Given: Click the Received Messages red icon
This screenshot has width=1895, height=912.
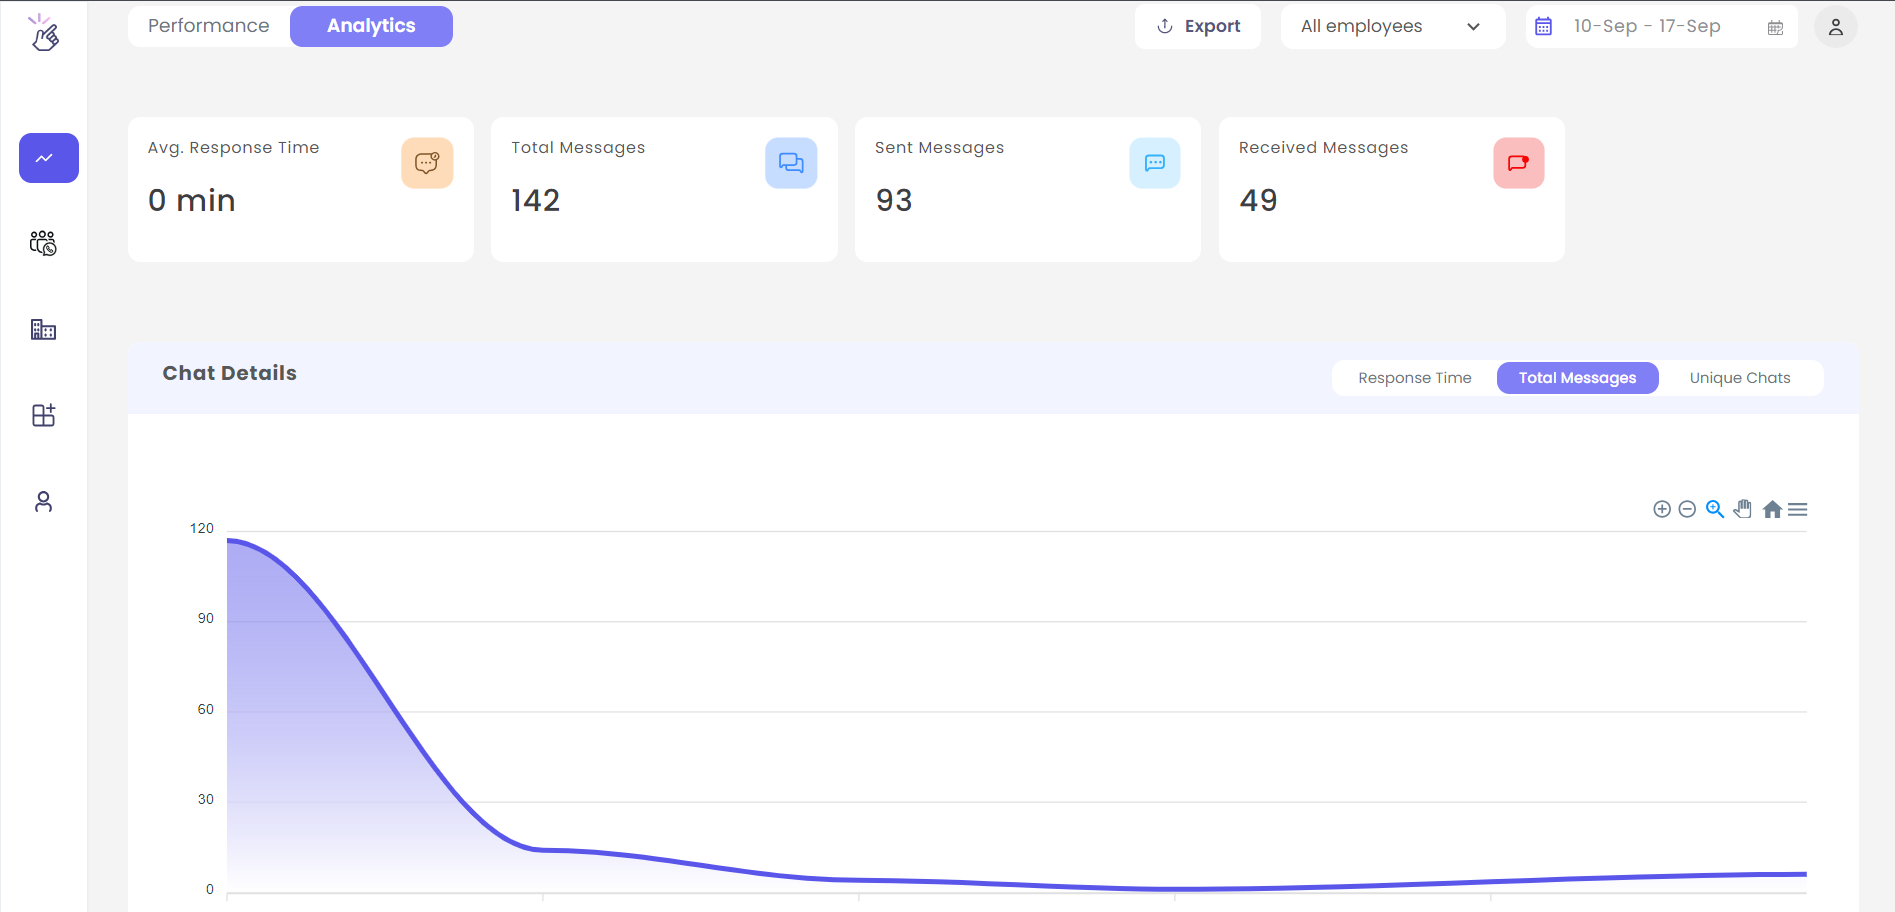Looking at the screenshot, I should pyautogui.click(x=1519, y=163).
